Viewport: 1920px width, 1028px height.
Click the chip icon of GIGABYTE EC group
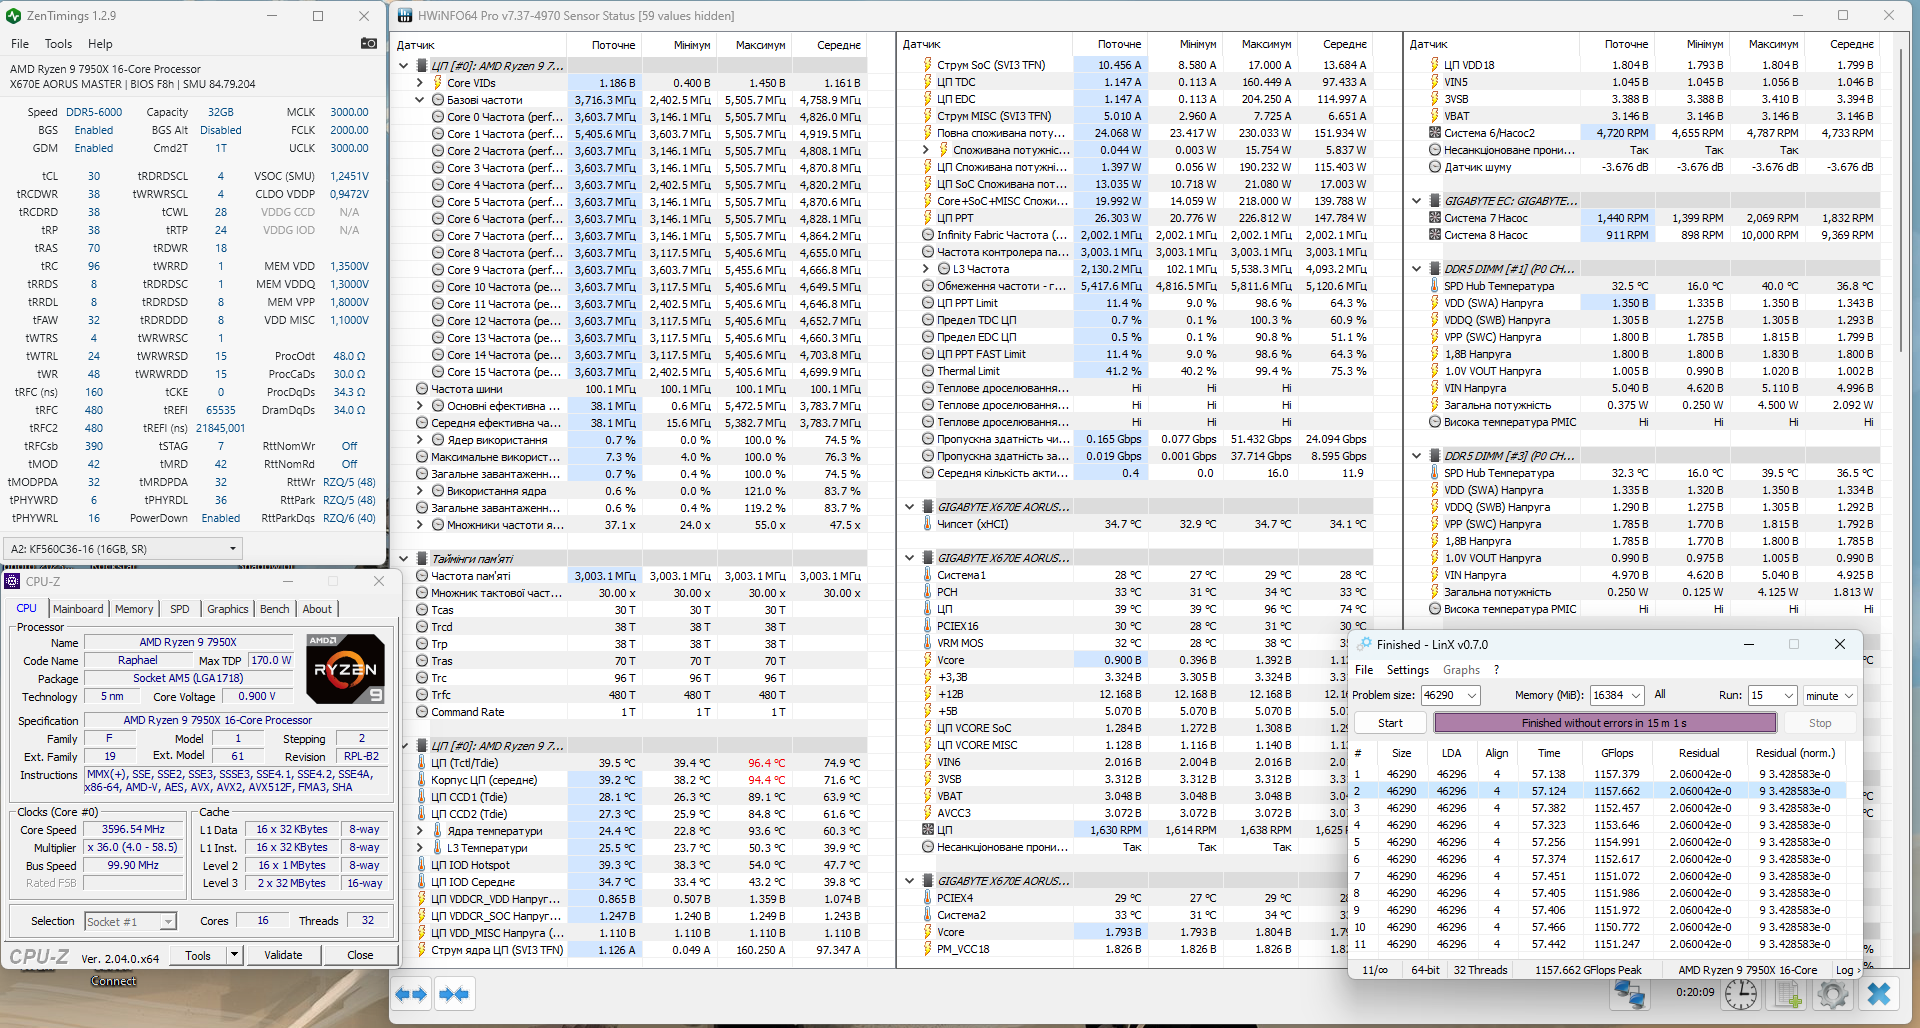click(x=1435, y=201)
